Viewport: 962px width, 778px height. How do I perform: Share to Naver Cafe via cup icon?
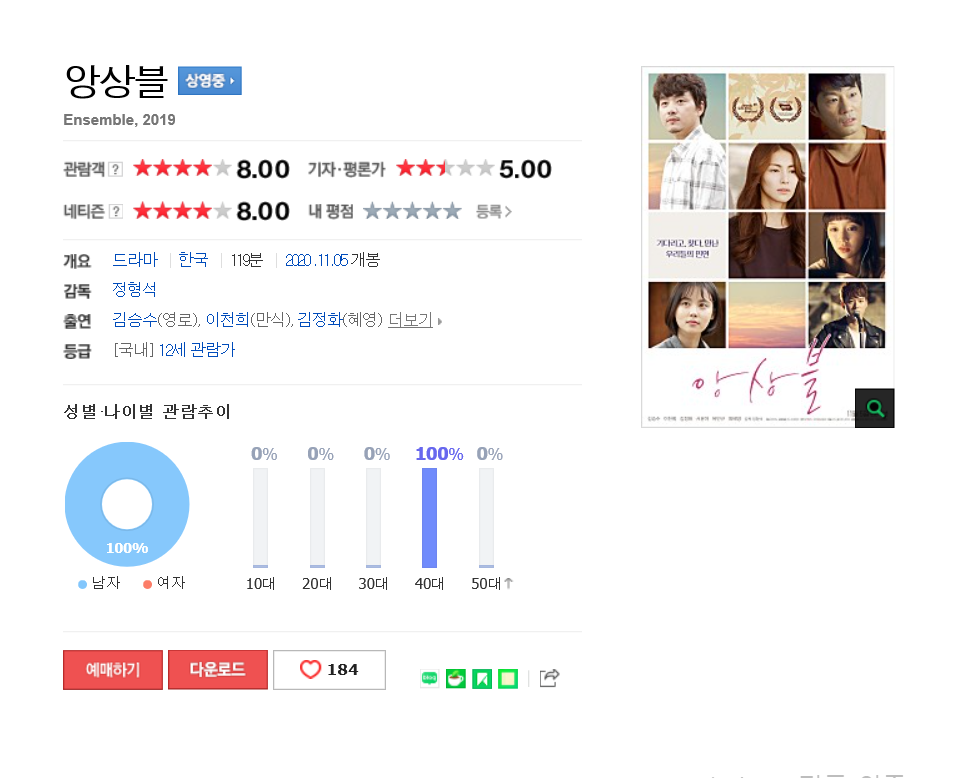coord(456,679)
